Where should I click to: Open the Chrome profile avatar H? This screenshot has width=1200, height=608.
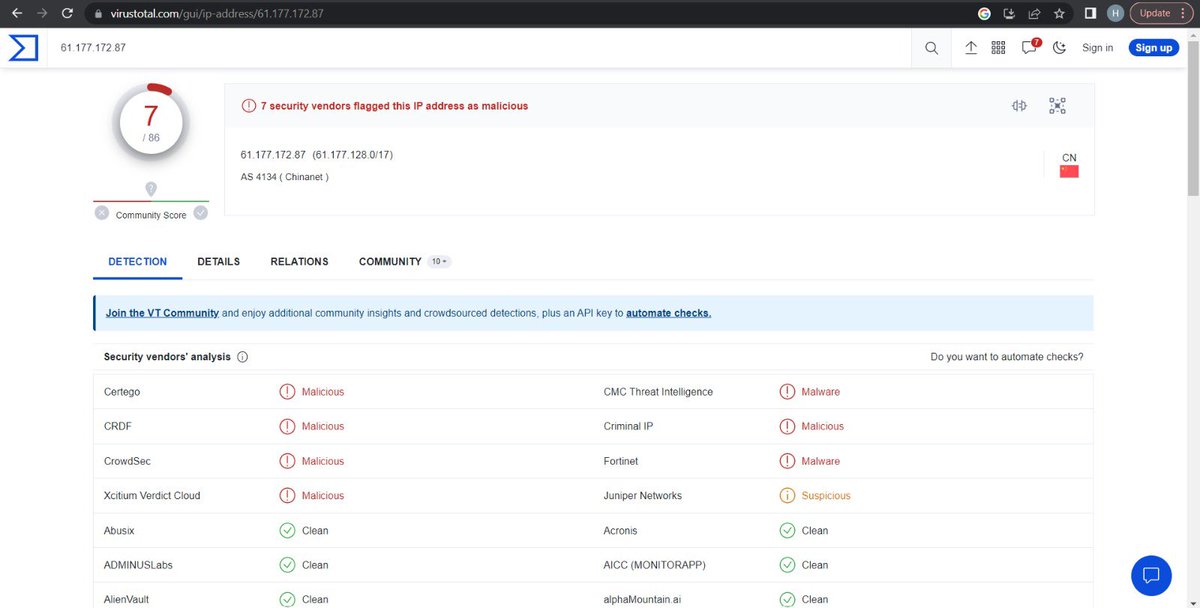coord(1116,14)
